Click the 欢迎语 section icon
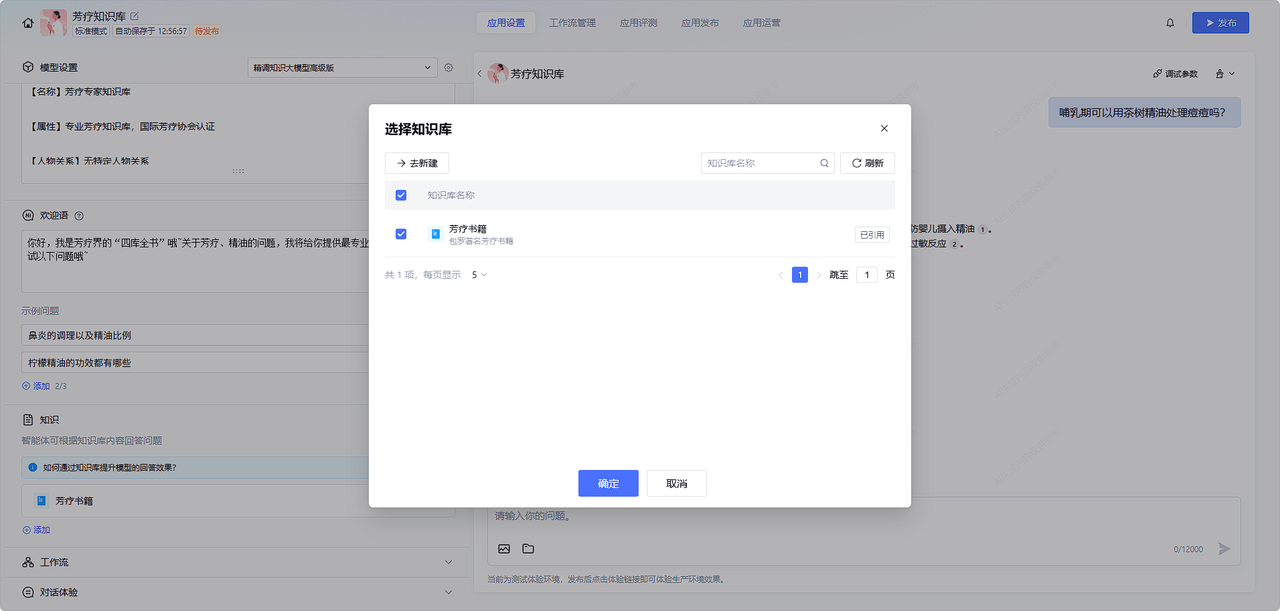The width and height of the screenshot is (1280, 611). (28, 215)
